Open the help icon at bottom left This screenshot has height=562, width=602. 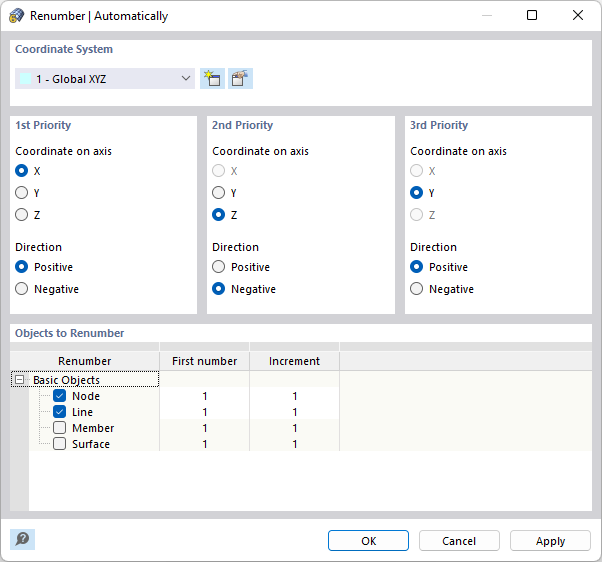point(22,539)
